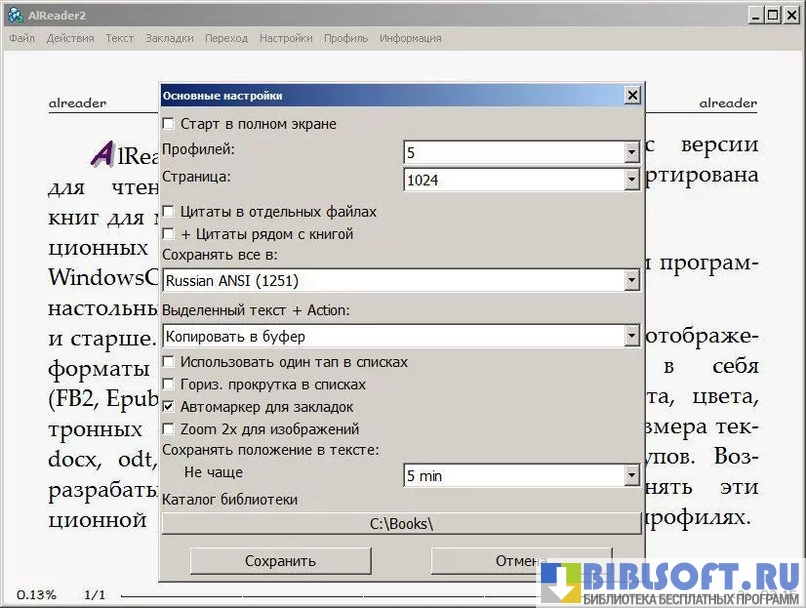The width and height of the screenshot is (806, 608).
Task: Maximize the AlReader2 window
Action: [771, 15]
